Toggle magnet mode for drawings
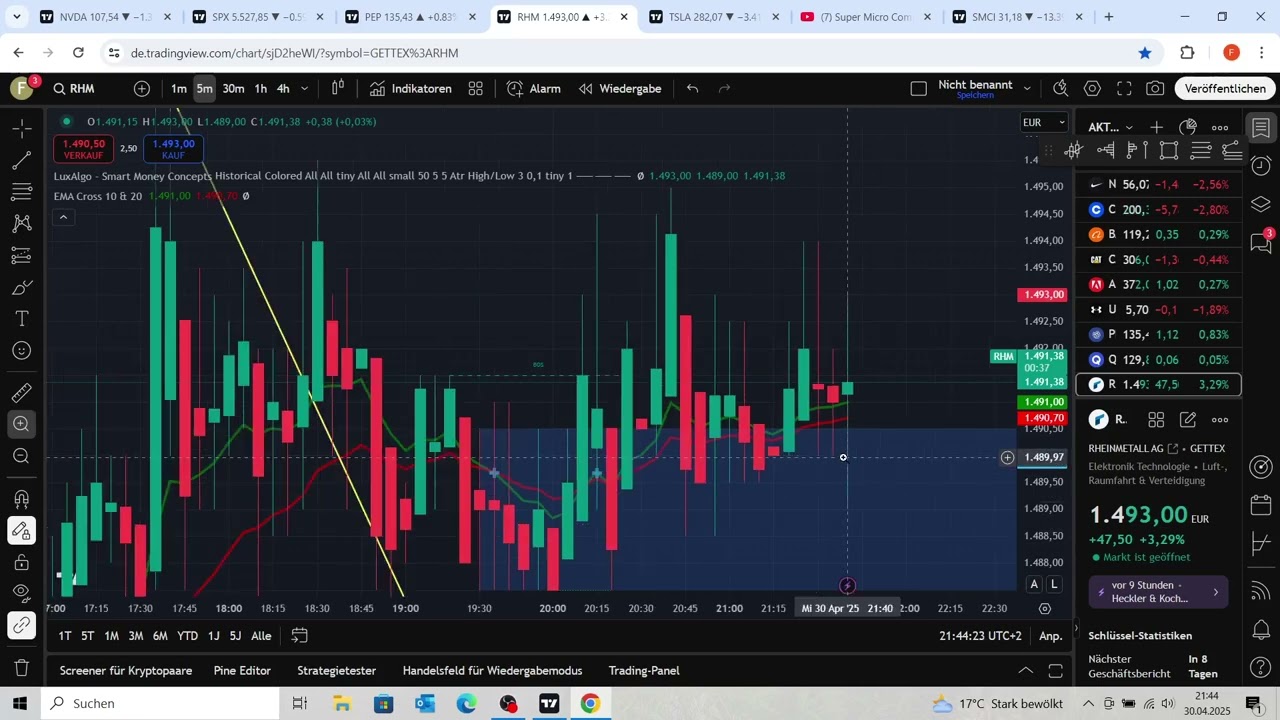Screen dimensions: 1280x720 tap(22, 498)
